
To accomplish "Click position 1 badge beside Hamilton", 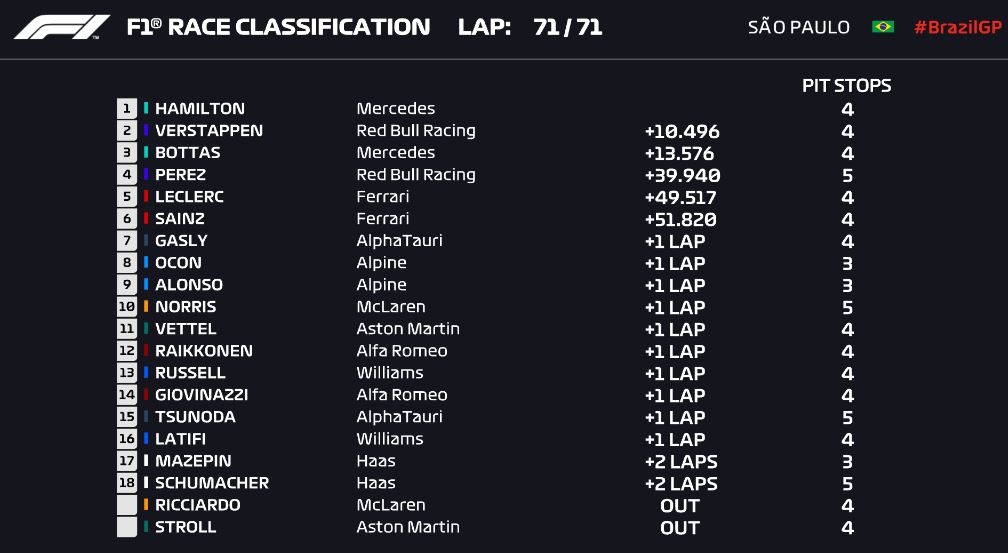I will [126, 109].
